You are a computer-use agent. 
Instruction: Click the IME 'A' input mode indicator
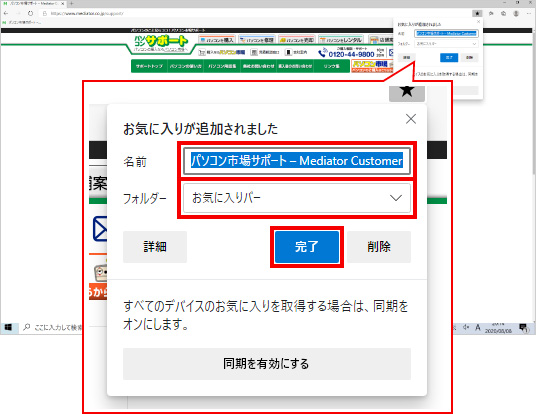478,328
